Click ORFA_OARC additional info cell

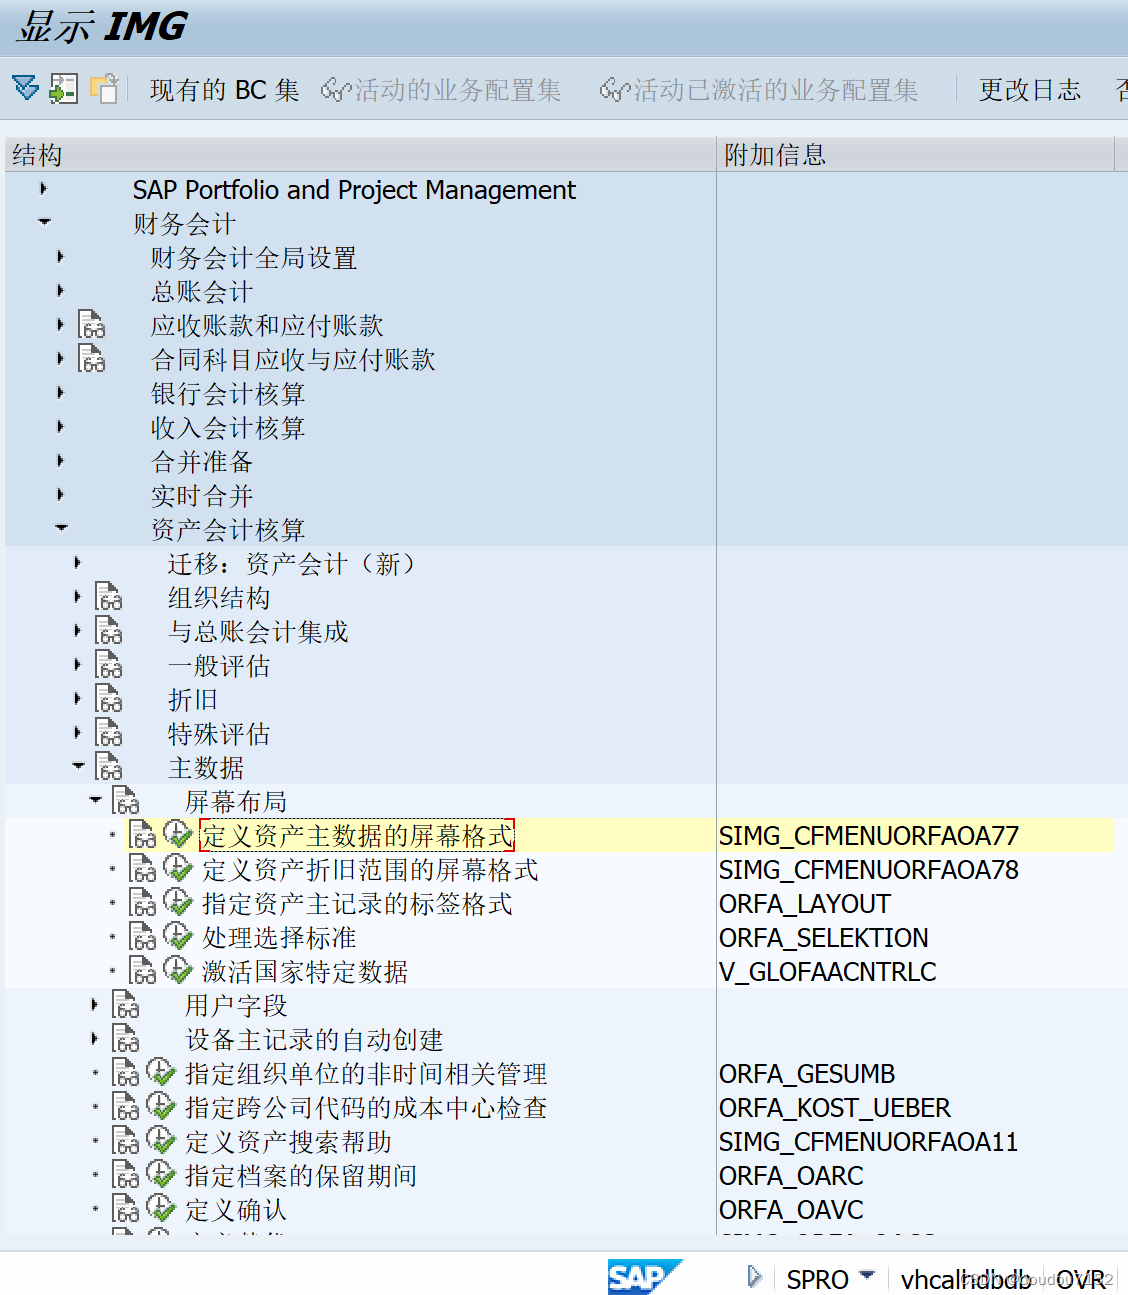[x=791, y=1175]
